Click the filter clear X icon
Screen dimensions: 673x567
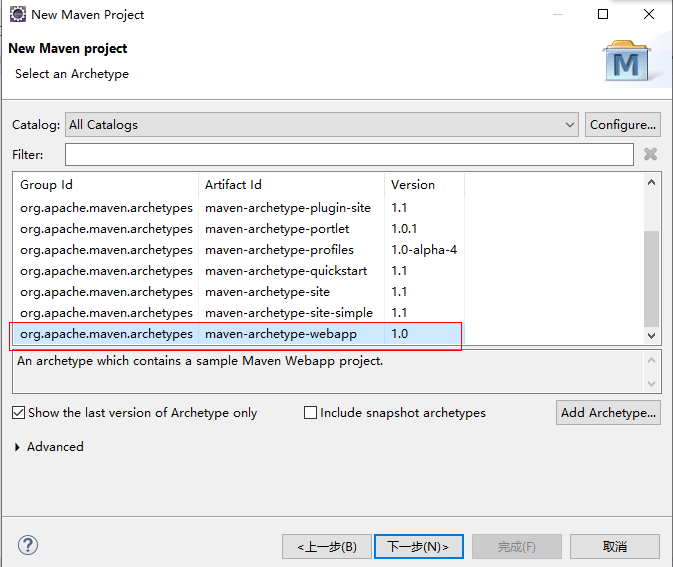pos(650,154)
